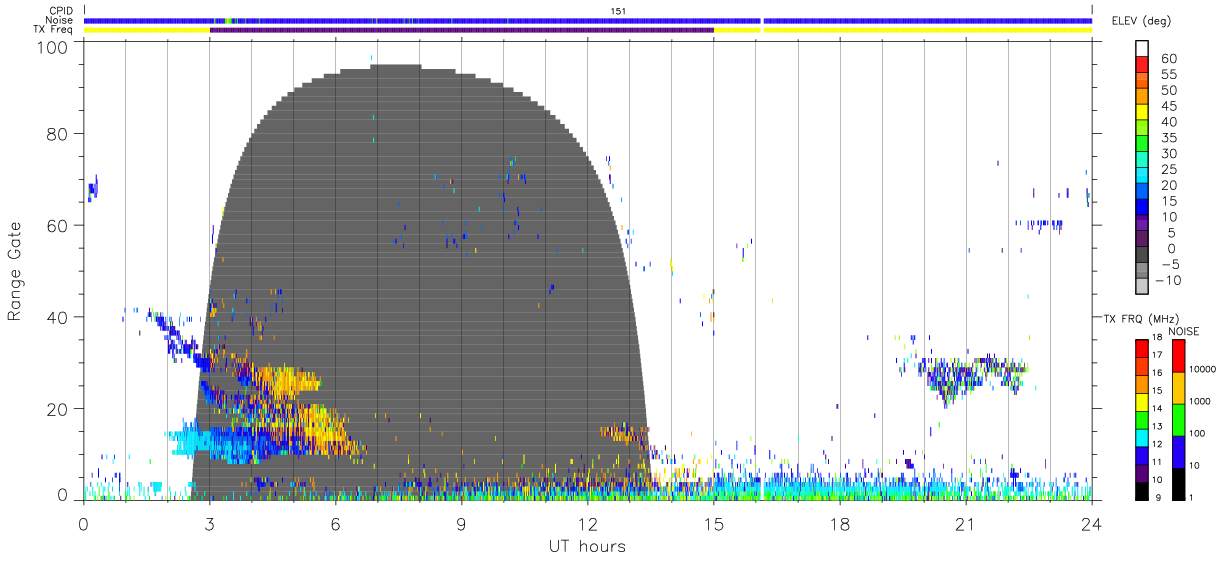Click the 40 tick on Range Gate axis
Viewport: 1228px width, 567px height.
coord(58,317)
